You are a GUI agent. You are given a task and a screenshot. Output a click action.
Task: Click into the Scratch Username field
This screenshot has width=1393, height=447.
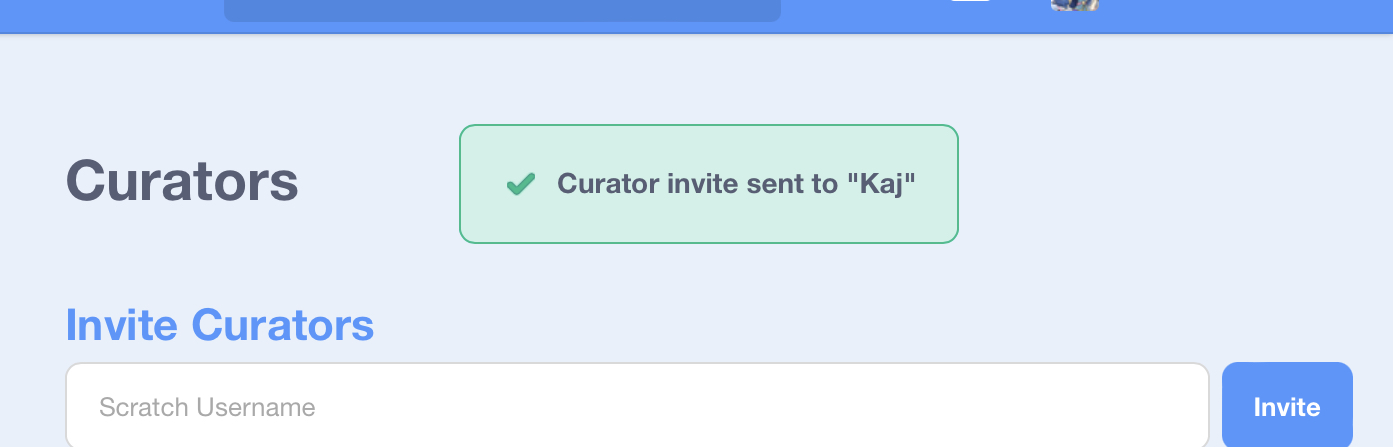pyautogui.click(x=637, y=407)
